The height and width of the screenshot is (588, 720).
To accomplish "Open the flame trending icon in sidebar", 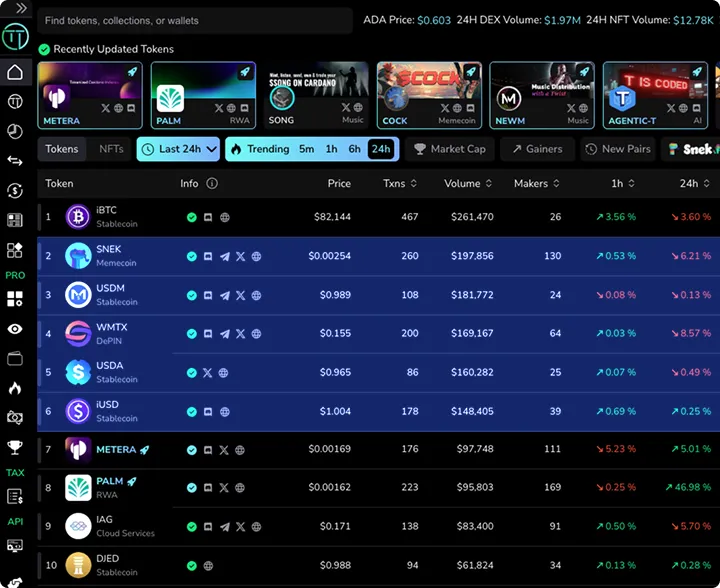I will [15, 388].
